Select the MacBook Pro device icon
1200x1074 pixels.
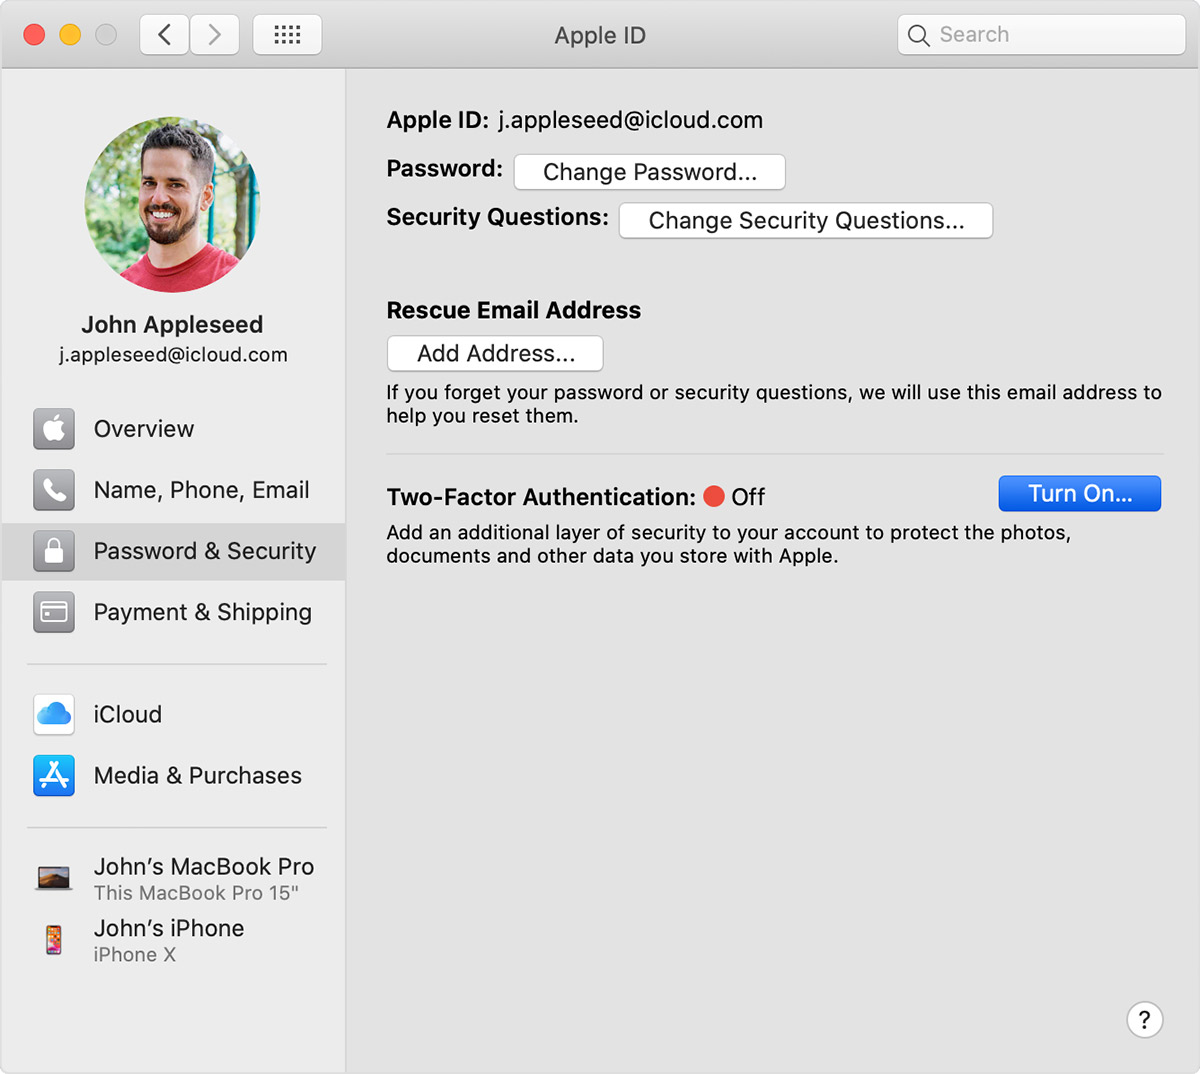[x=54, y=878]
